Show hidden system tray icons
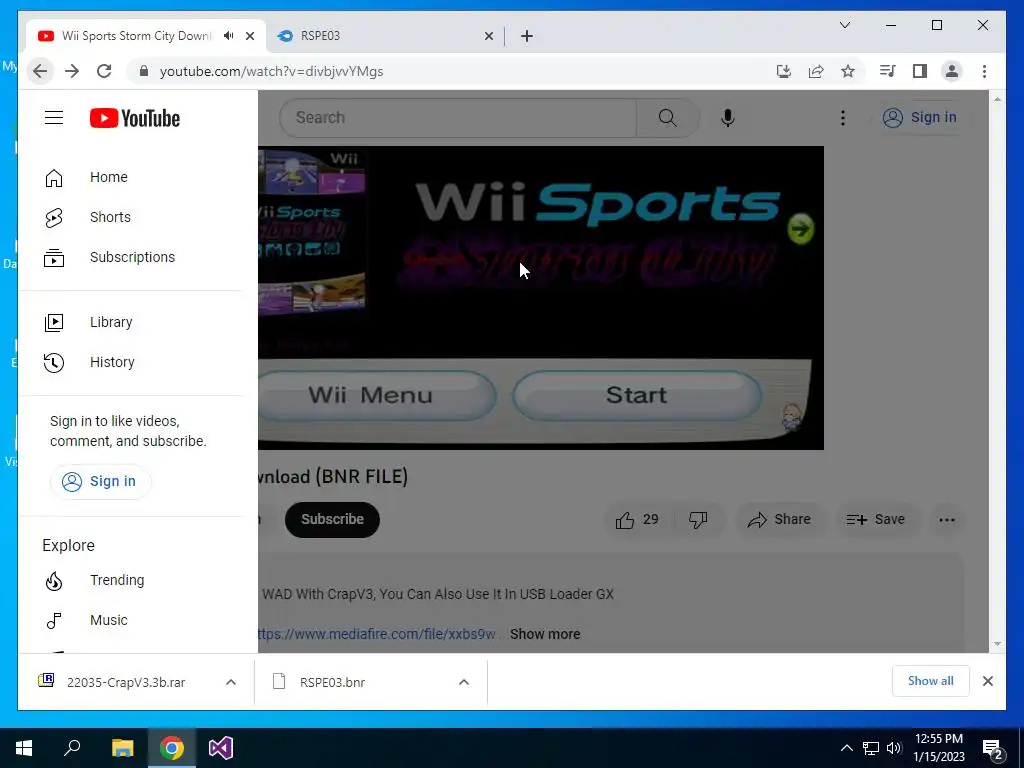Screen dimensions: 1024x768 click(x=846, y=748)
